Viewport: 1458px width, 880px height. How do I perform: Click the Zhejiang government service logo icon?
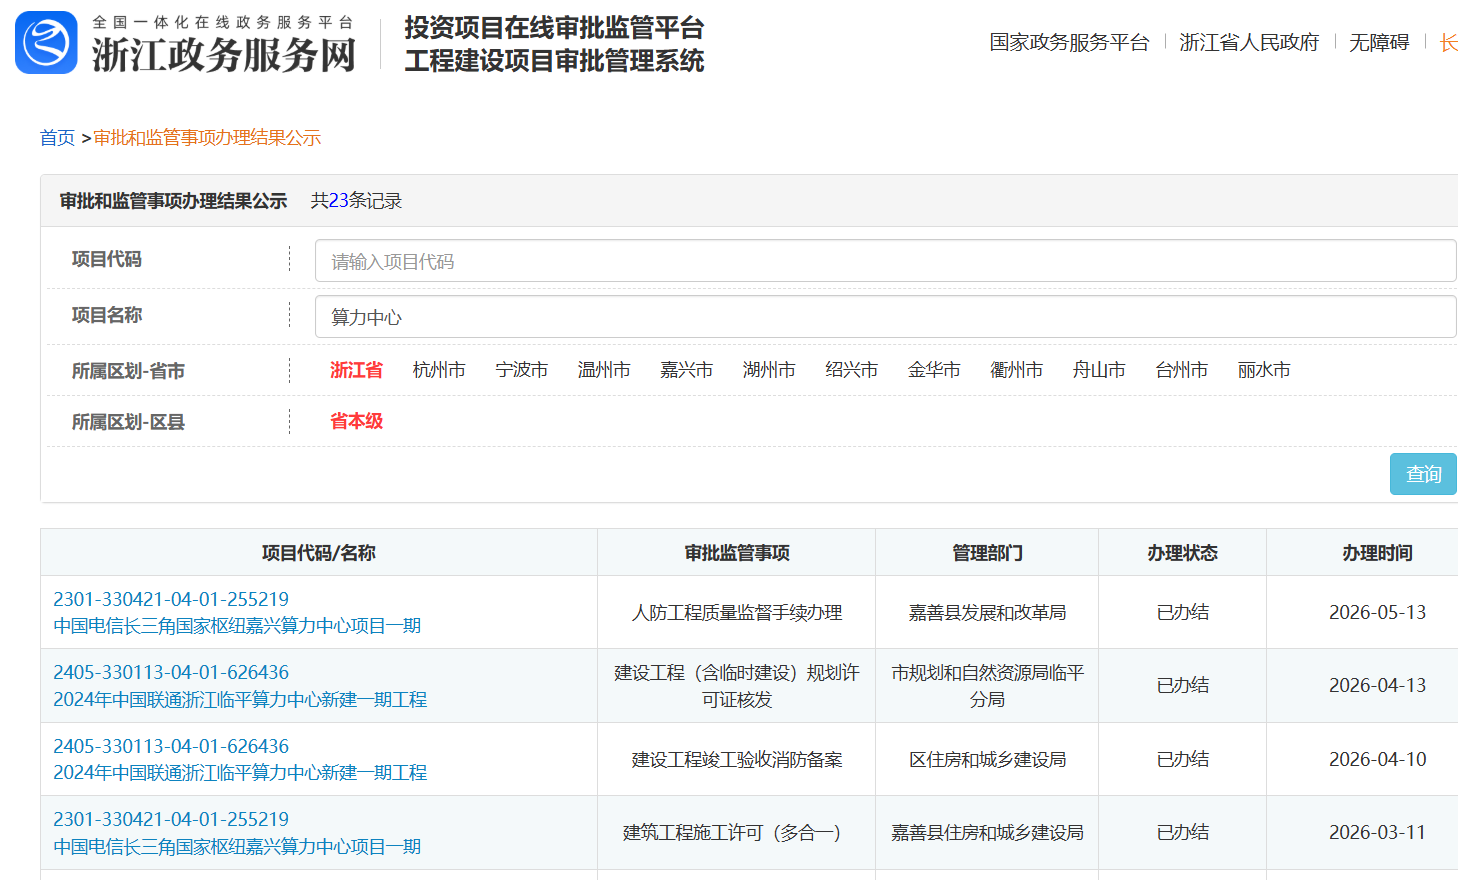coord(46,43)
